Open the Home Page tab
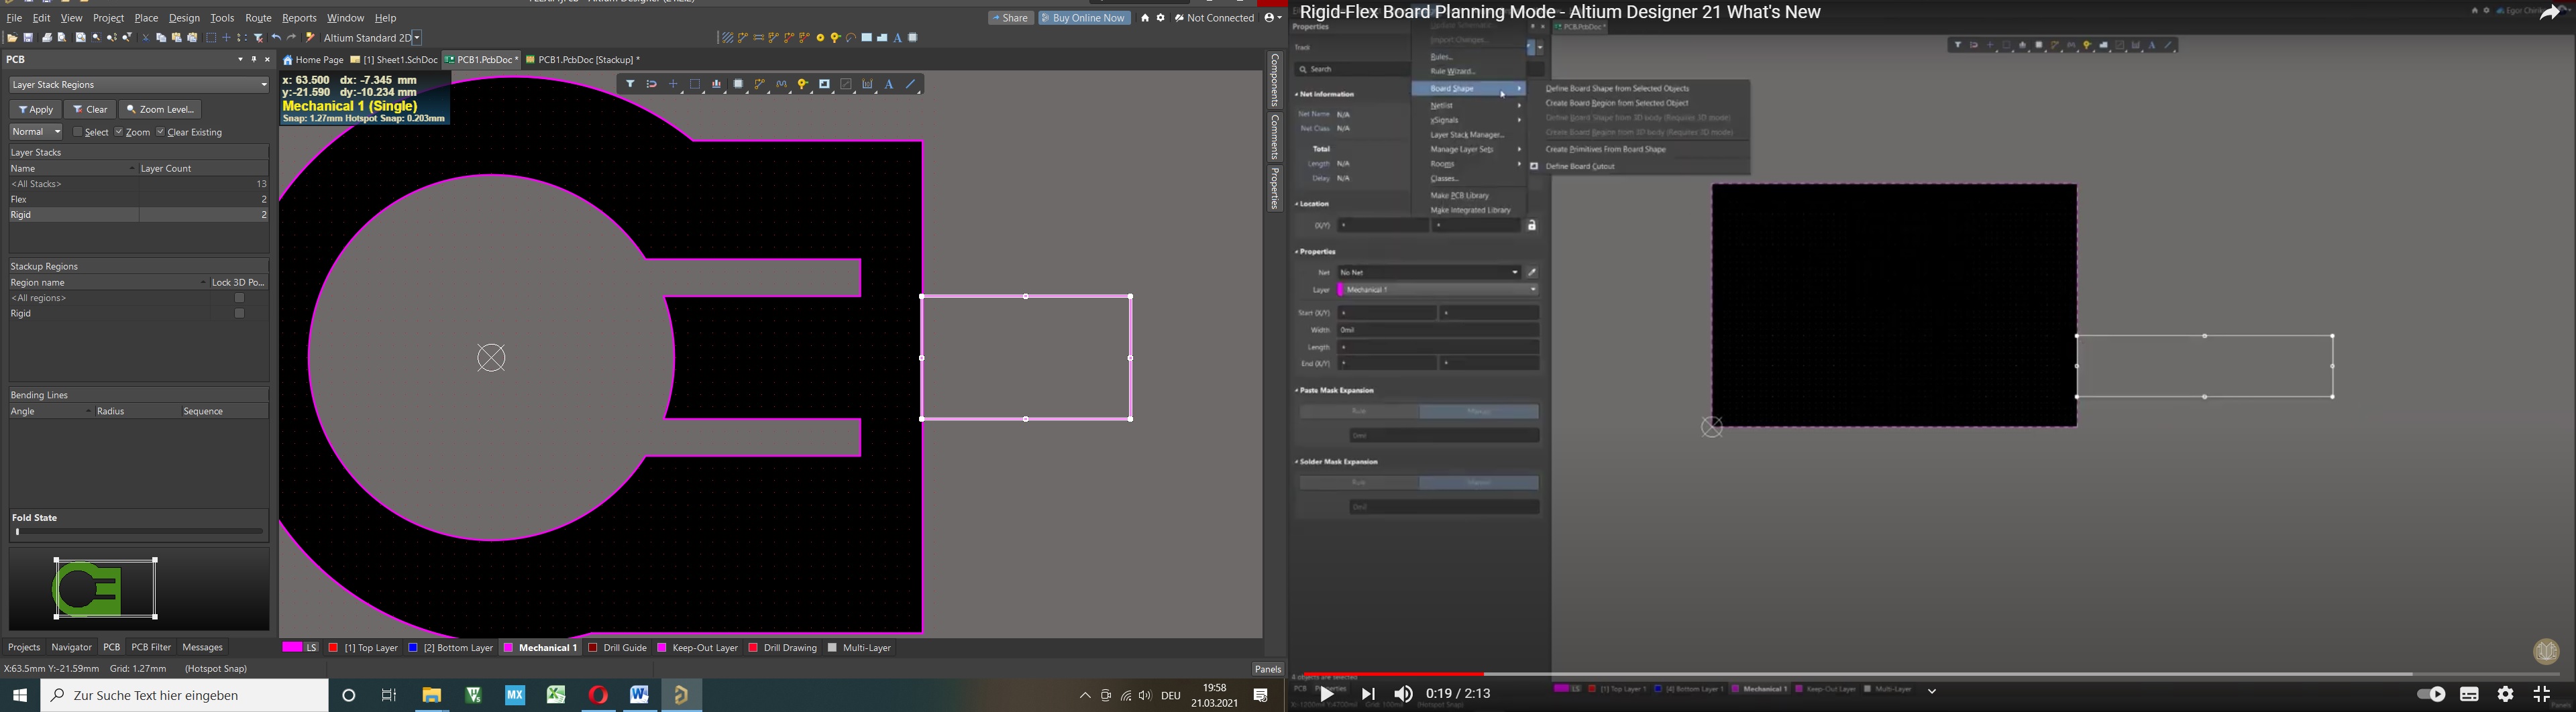Image resolution: width=2576 pixels, height=712 pixels. tap(313, 60)
